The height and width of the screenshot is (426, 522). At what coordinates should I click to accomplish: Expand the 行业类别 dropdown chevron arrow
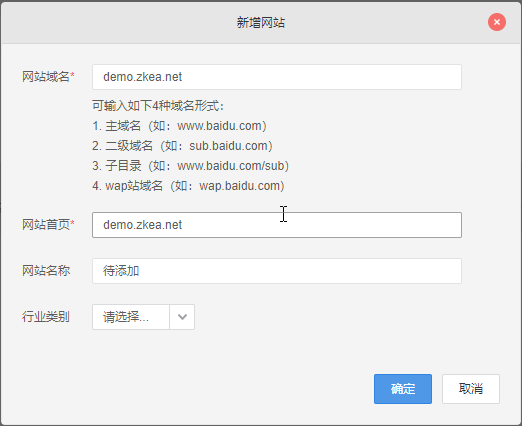182,317
